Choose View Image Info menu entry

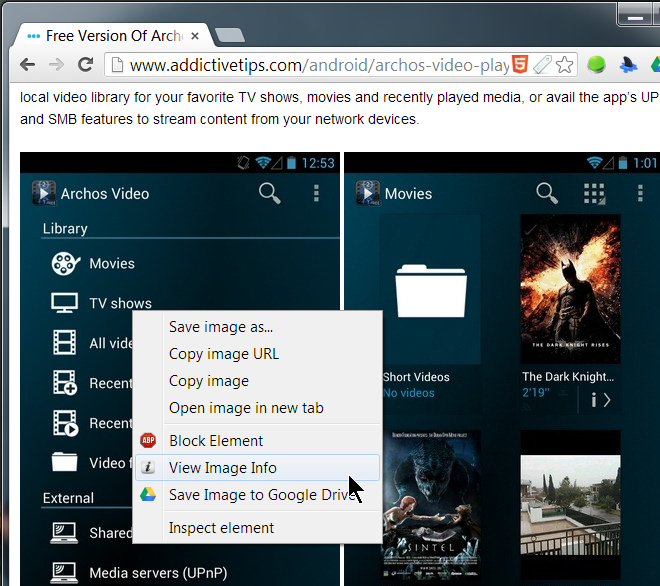pyautogui.click(x=257, y=468)
